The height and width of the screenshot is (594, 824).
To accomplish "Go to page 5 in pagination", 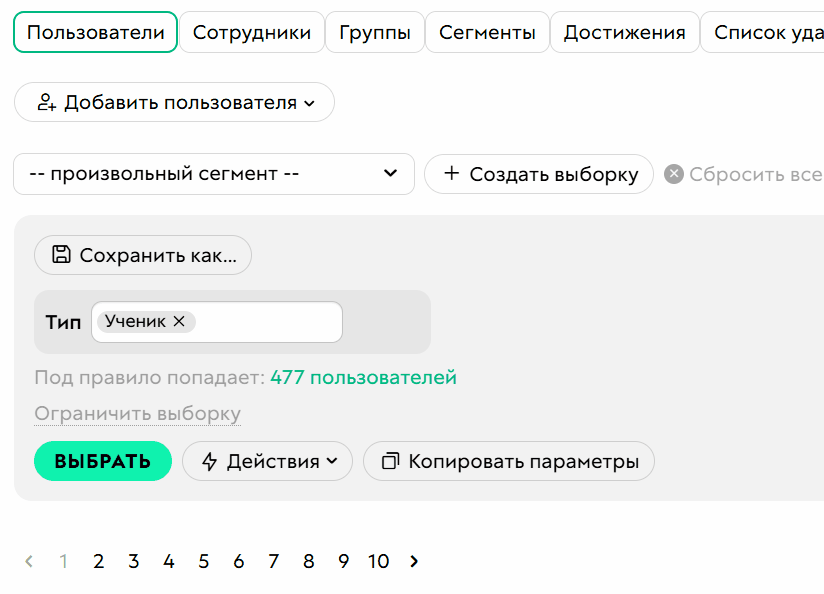I will [203, 562].
